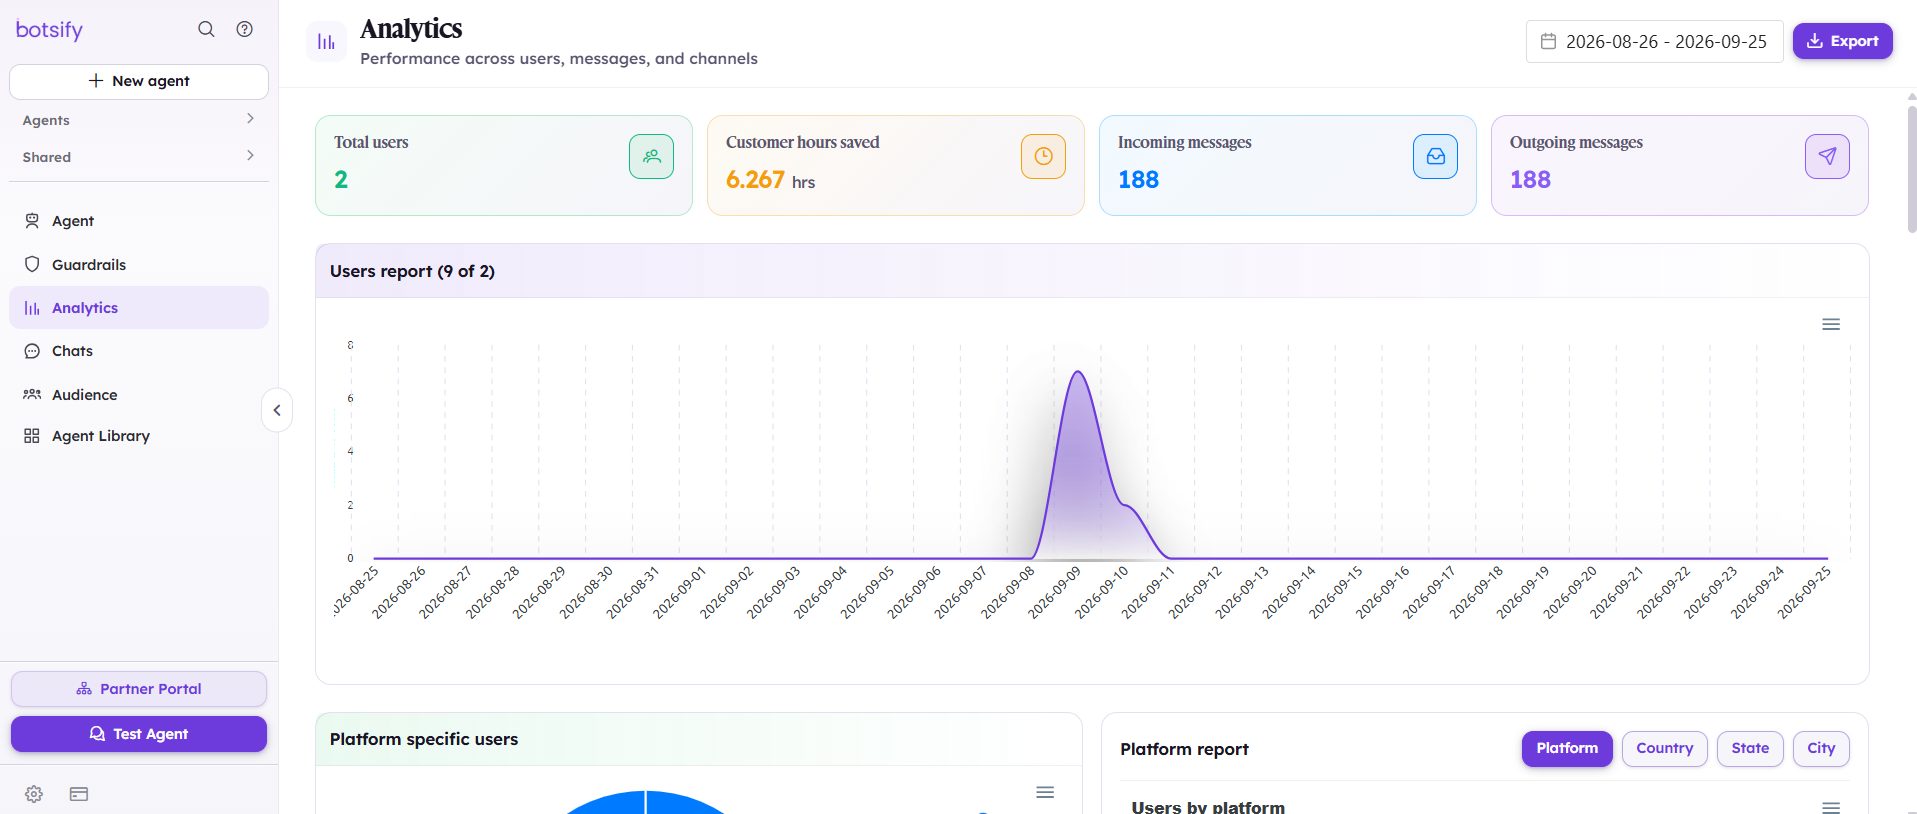Click the blue platform pie chart slice
The height and width of the screenshot is (814, 1917).
point(645,803)
